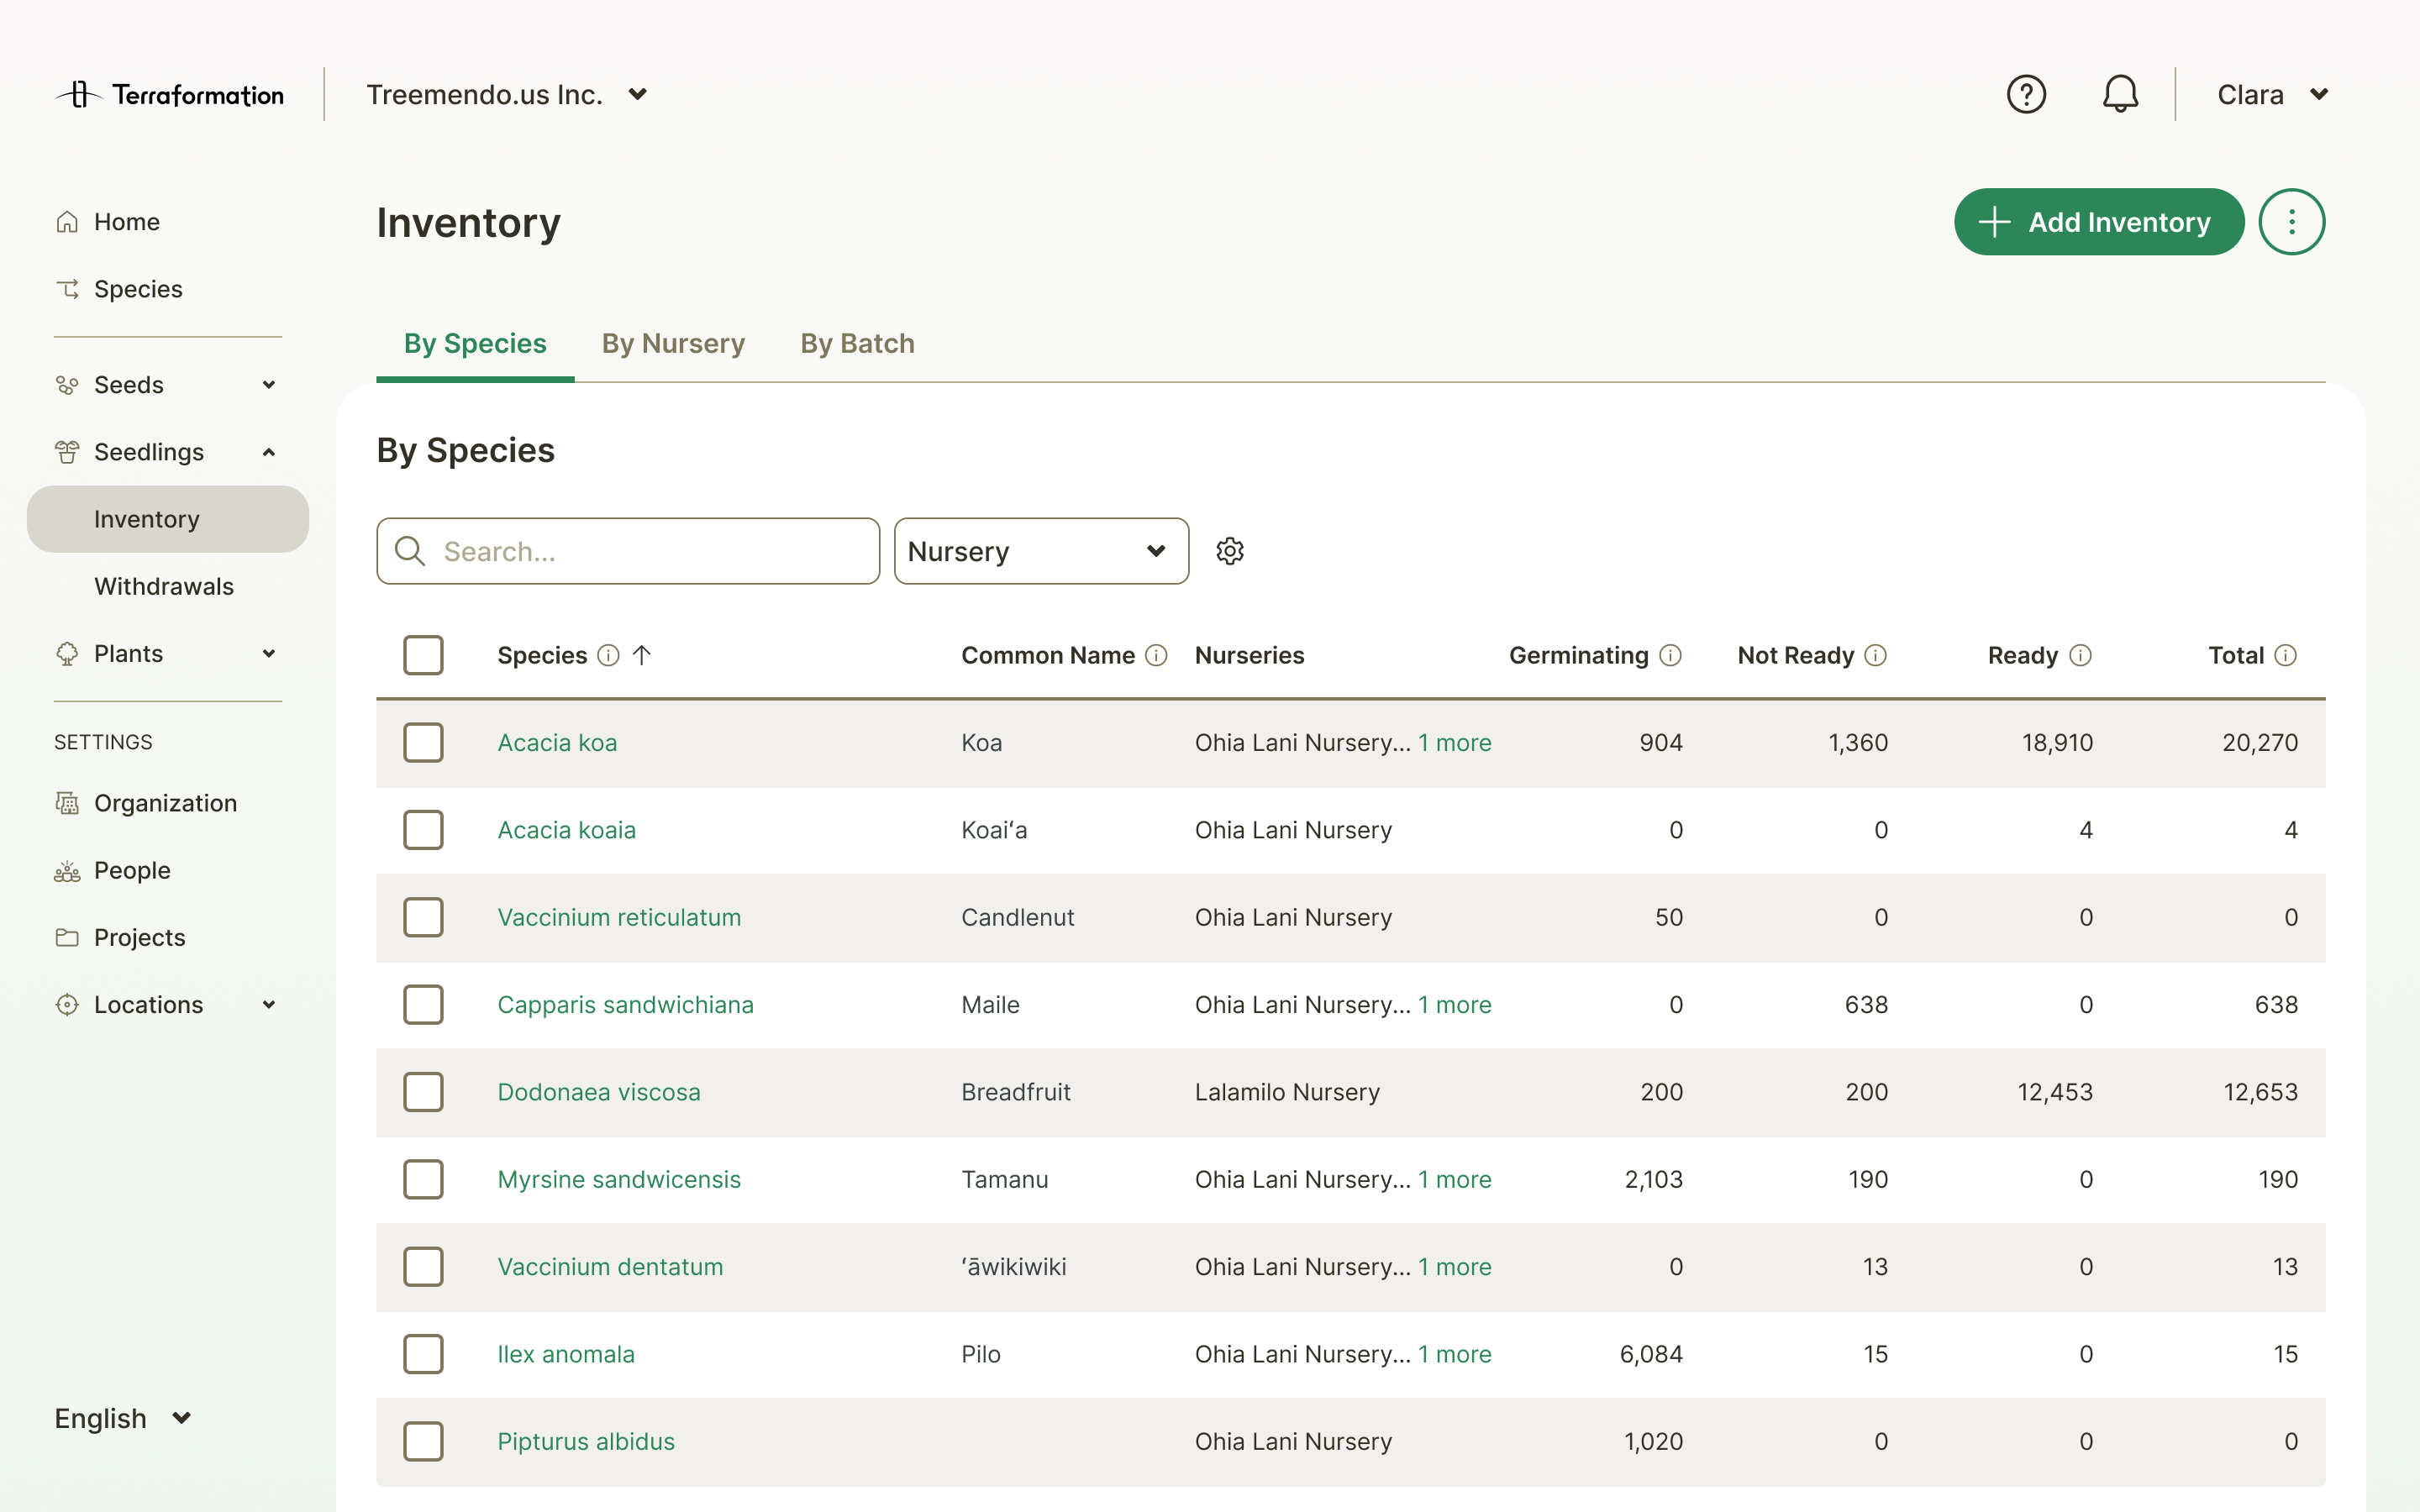The image size is (2420, 1512).
Task: Open the Capparis sandwichiana species link
Action: [625, 1004]
